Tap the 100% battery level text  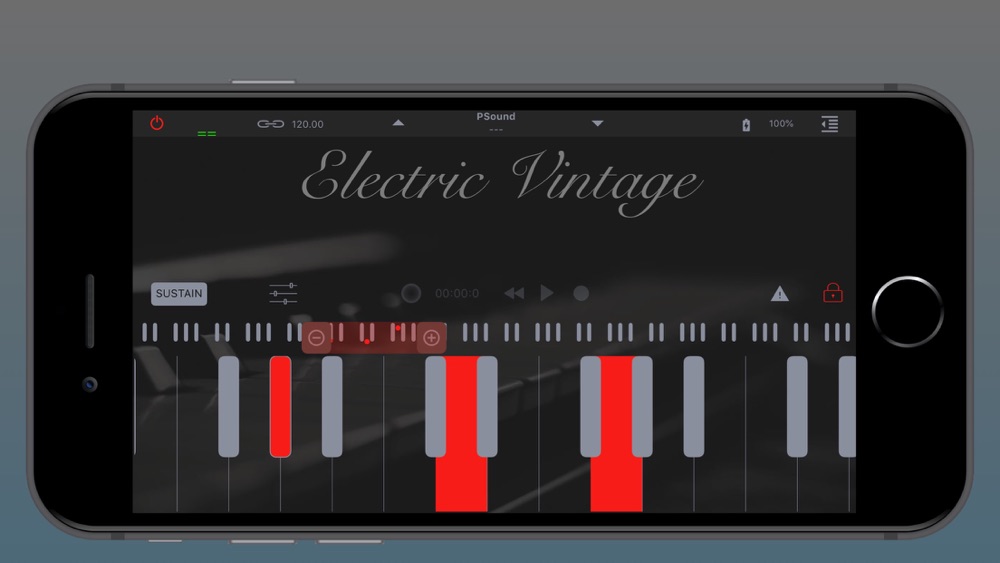pos(781,124)
